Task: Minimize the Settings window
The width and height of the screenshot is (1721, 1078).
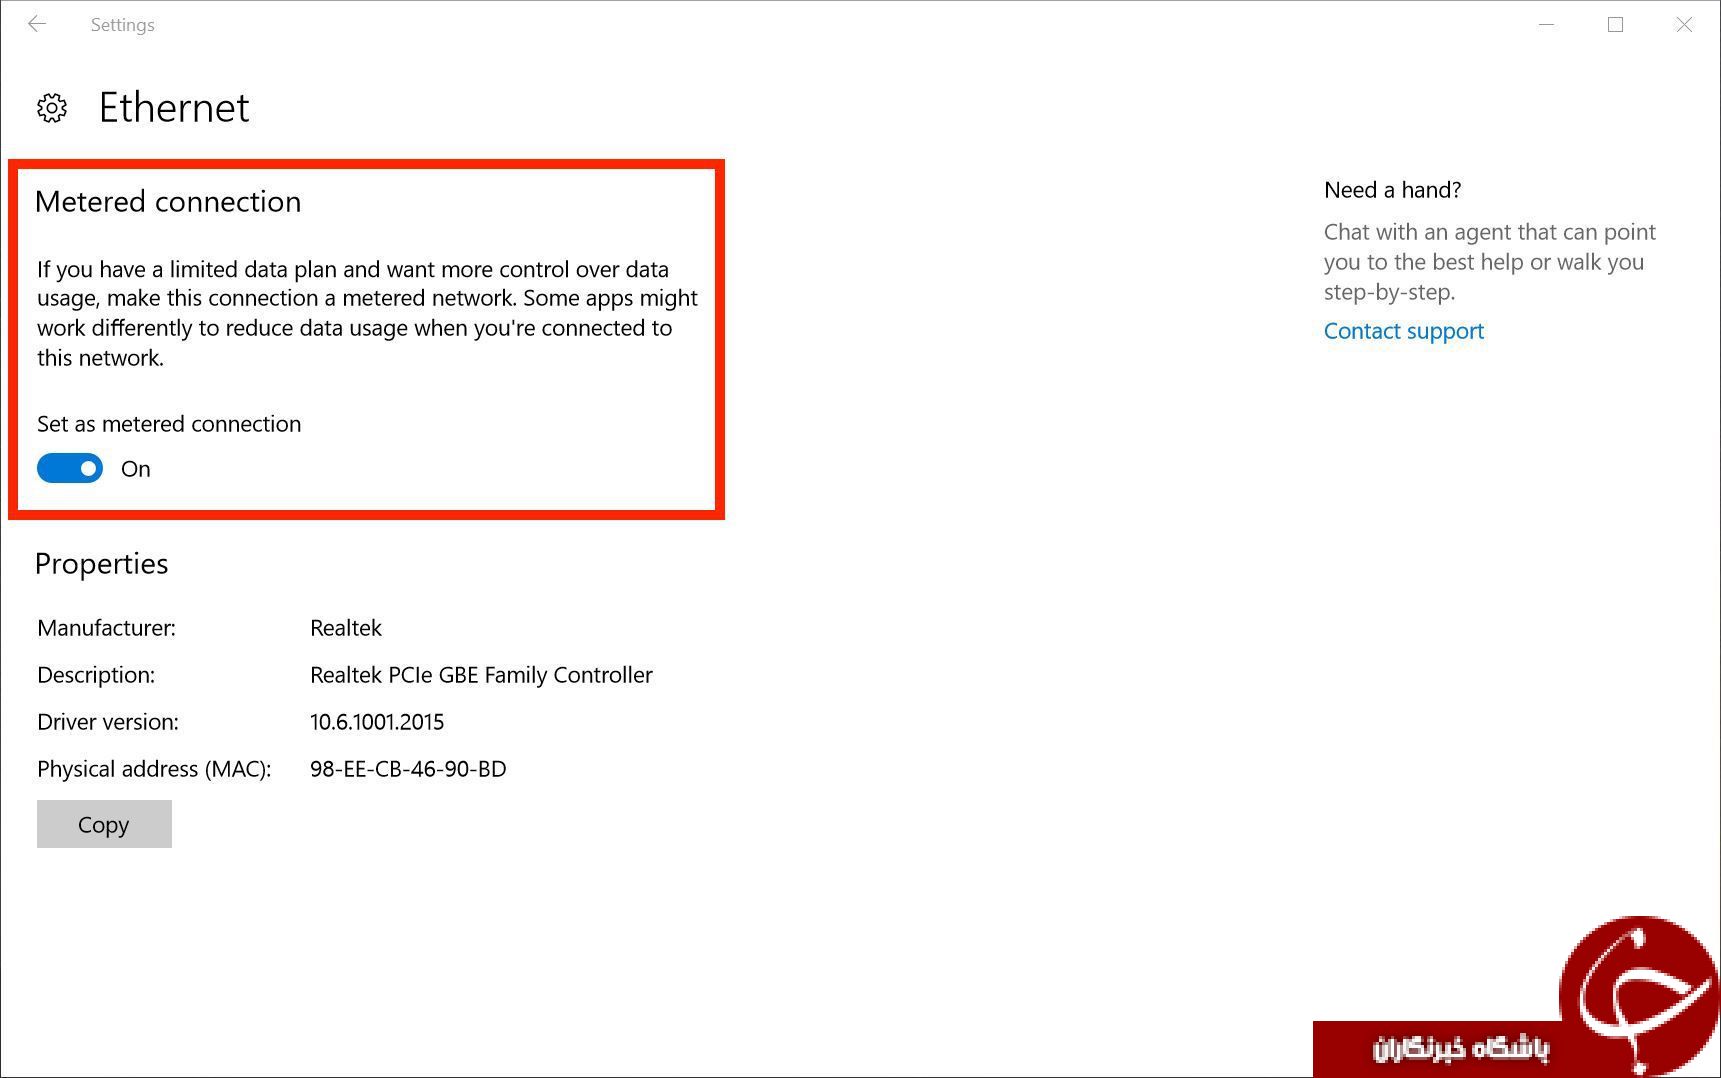Action: tap(1546, 24)
